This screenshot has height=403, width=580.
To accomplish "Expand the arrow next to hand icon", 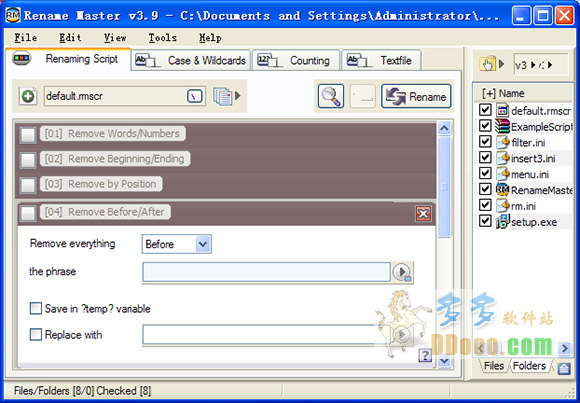I will tap(501, 64).
